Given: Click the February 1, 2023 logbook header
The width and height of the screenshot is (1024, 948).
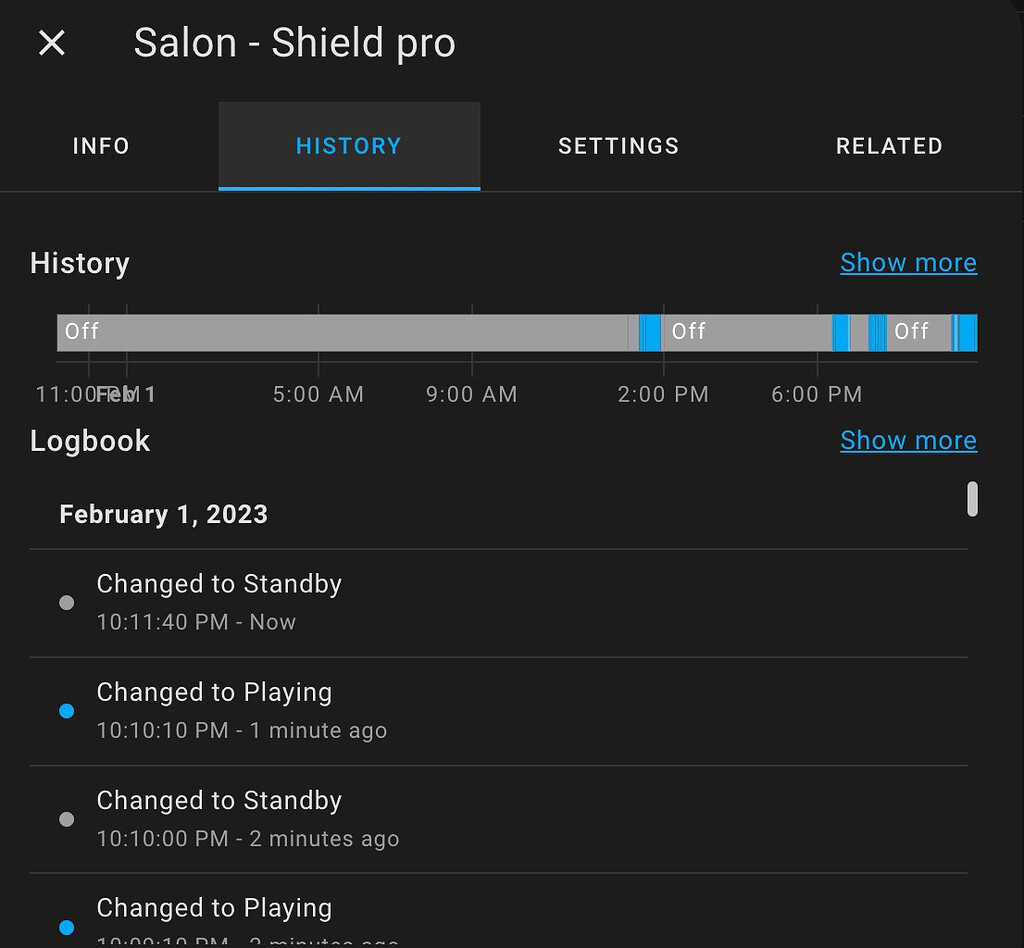Looking at the screenshot, I should (163, 513).
